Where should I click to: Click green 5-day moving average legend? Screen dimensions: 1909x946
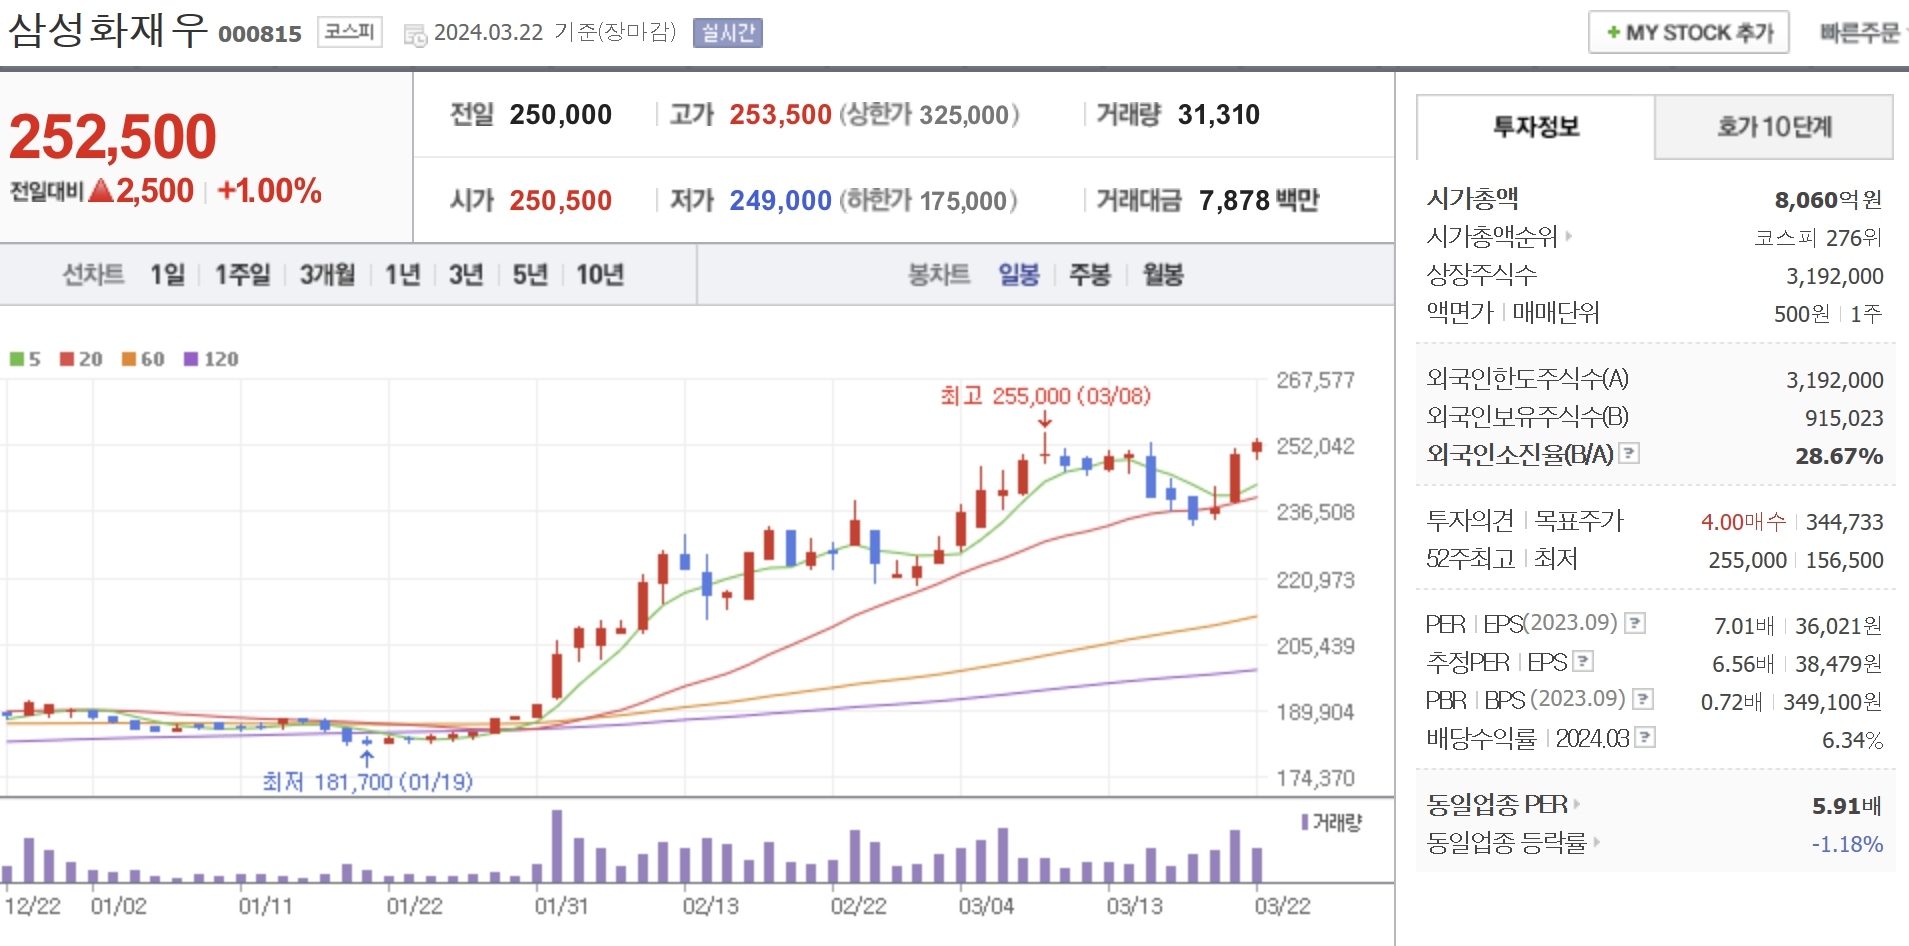pos(25,359)
